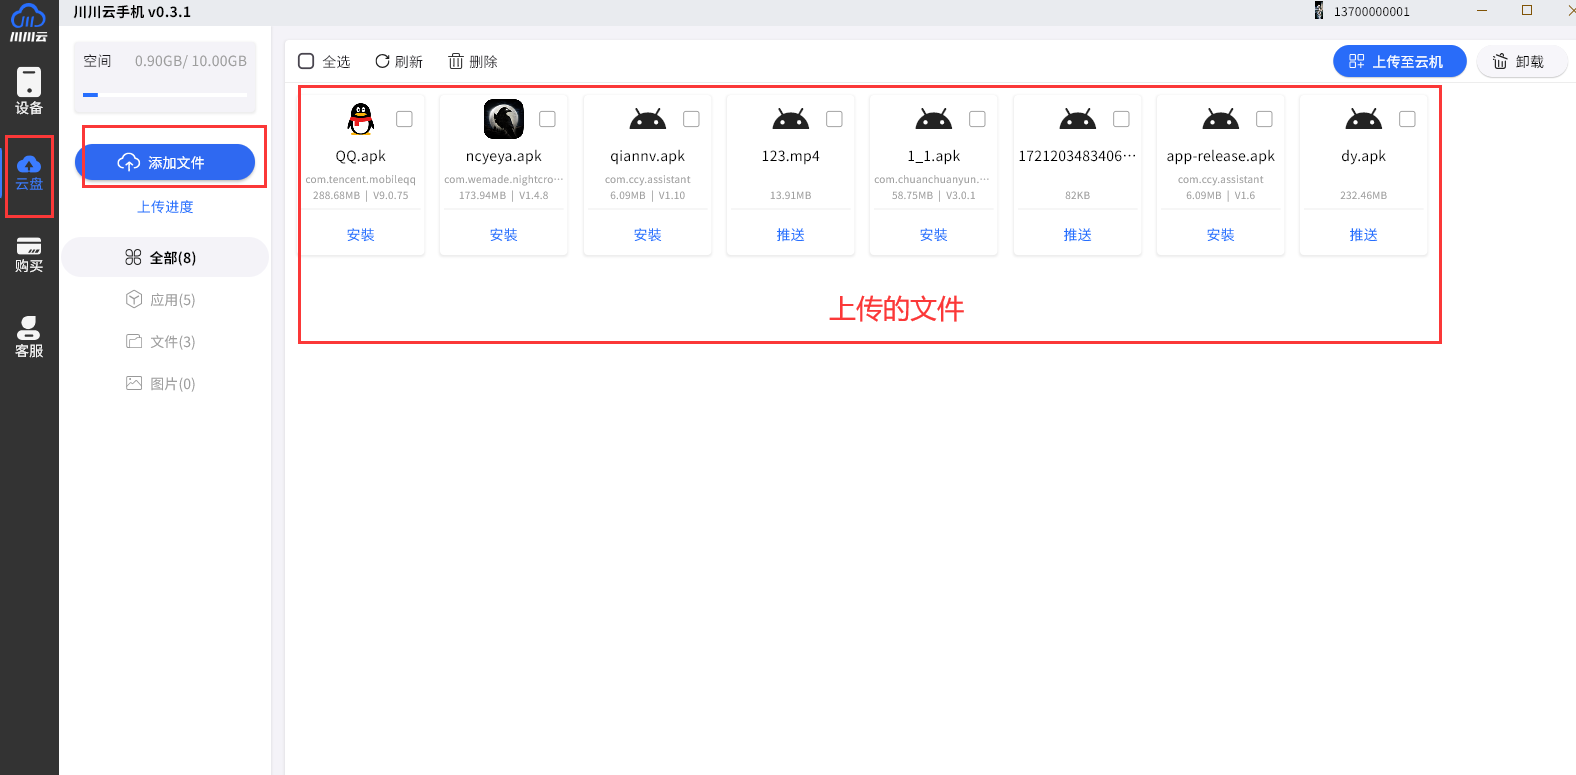Check the QQ.apk file checkbox
The width and height of the screenshot is (1576, 775).
(404, 119)
